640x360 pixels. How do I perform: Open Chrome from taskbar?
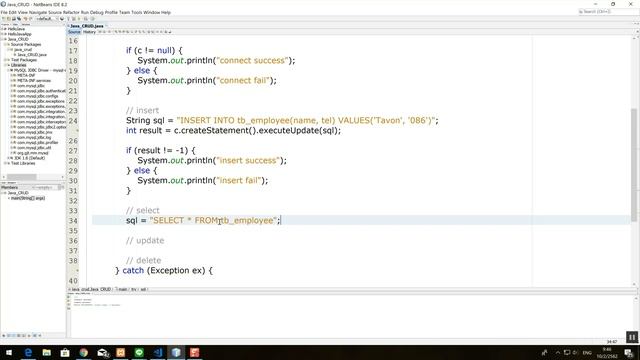point(84,353)
